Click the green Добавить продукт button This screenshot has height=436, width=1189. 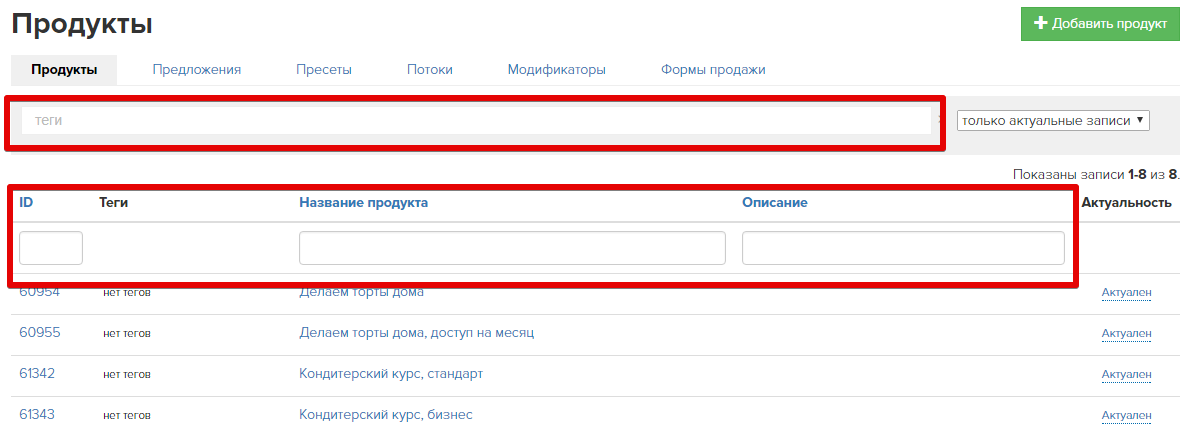click(1100, 24)
